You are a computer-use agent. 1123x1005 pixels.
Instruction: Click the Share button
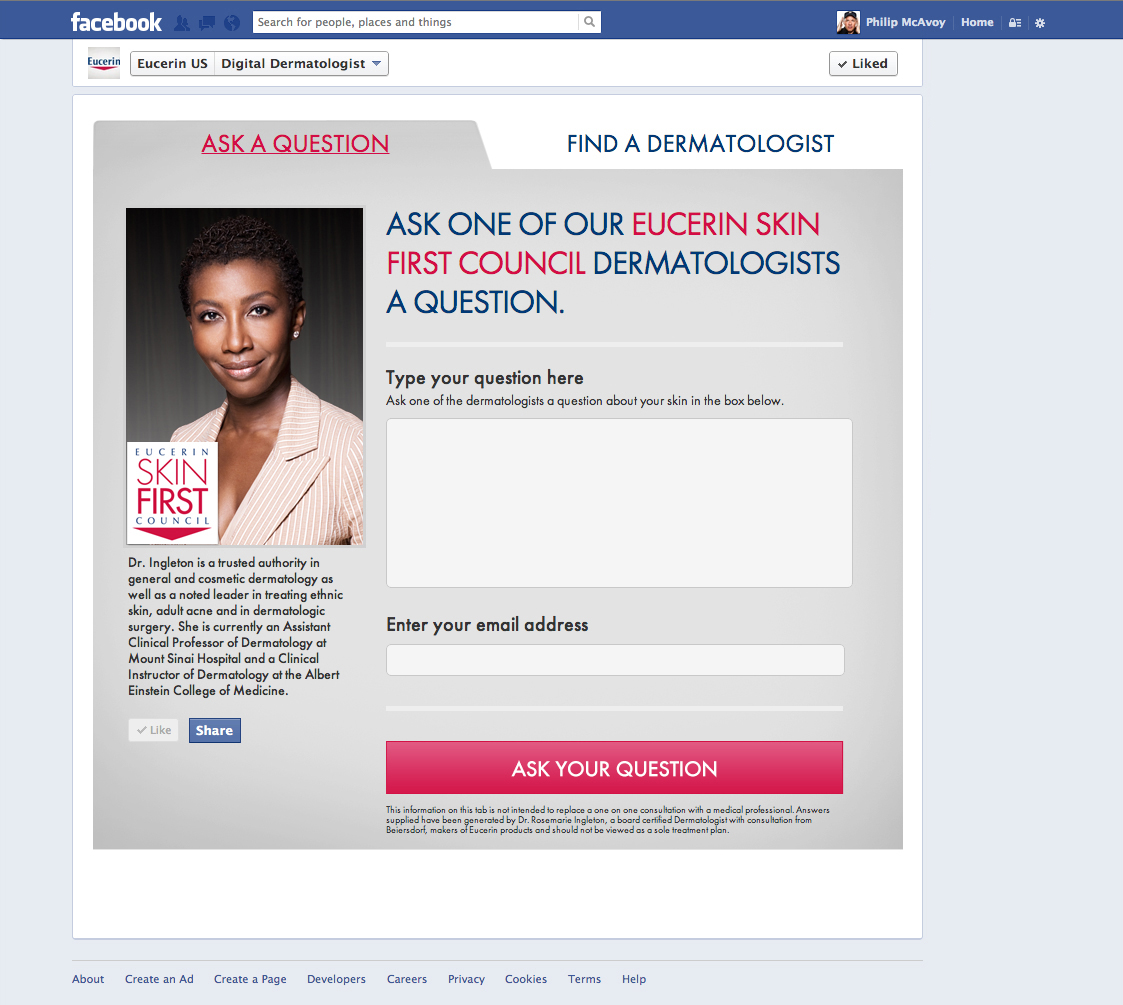coord(215,730)
